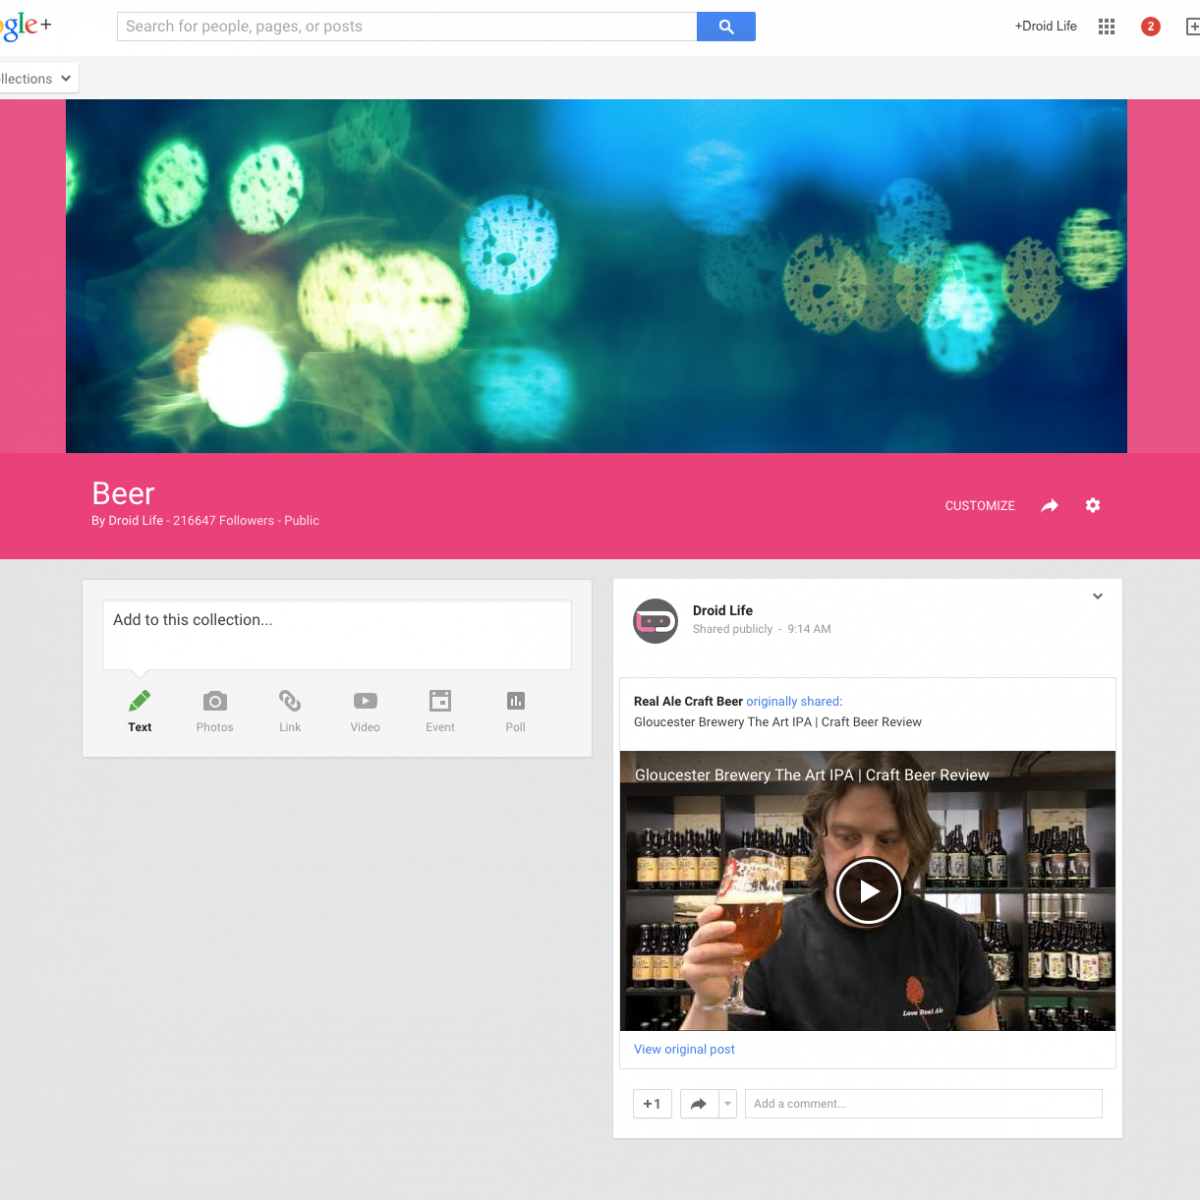Click the +1 button on post
Screen dimensions: 1200x1200
[x=652, y=1104]
